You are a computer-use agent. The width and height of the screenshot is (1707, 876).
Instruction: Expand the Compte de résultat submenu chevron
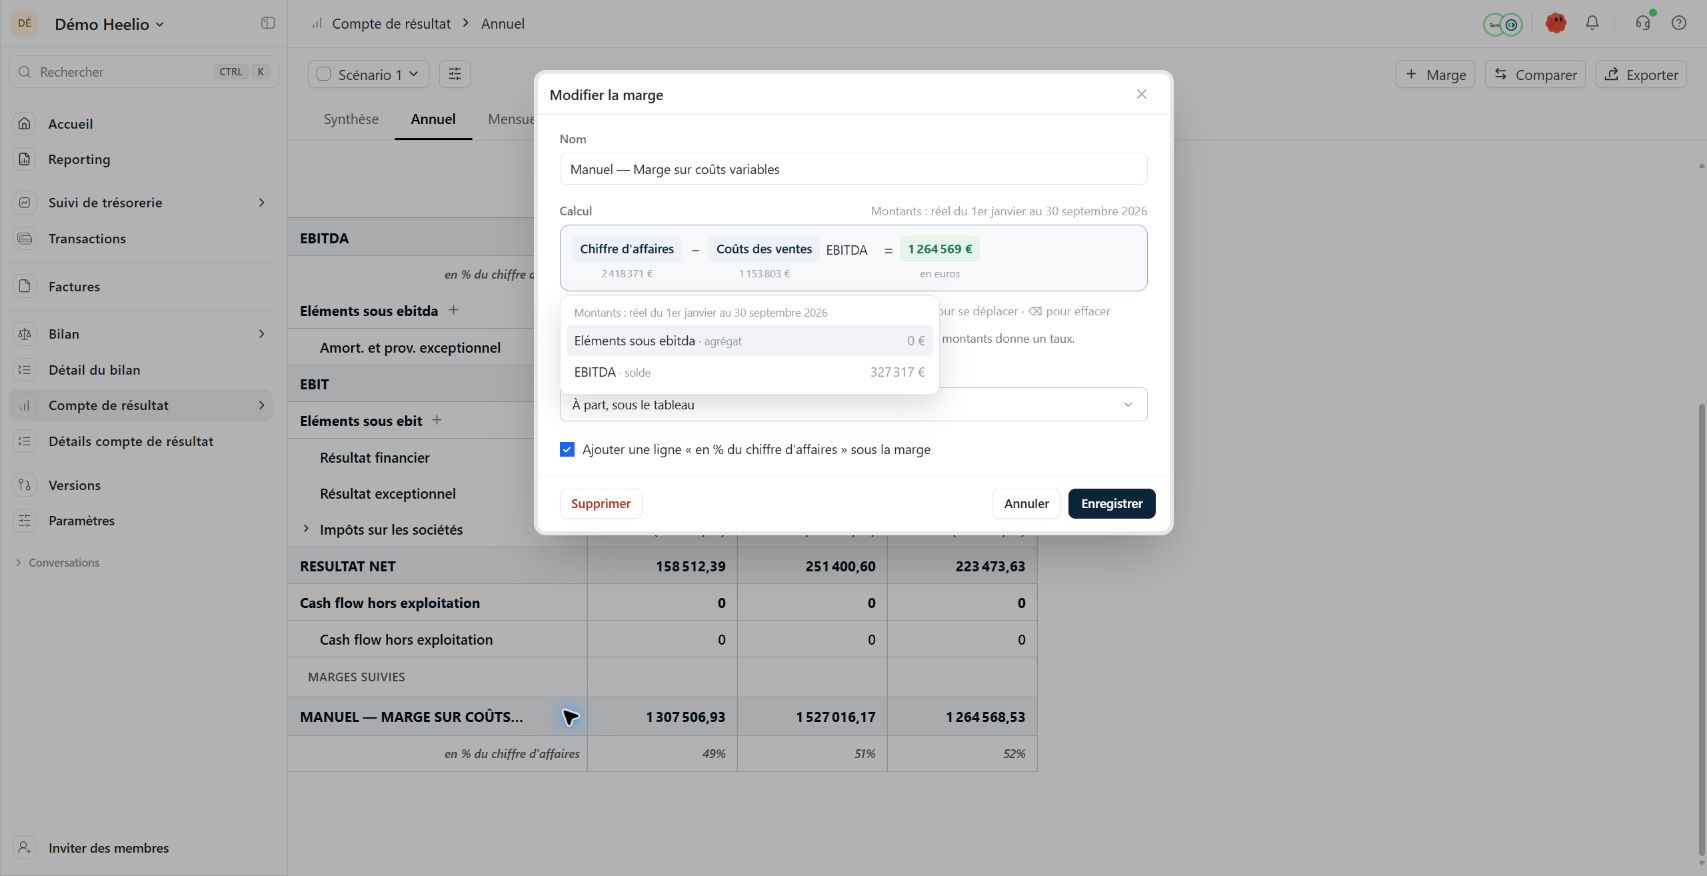click(262, 405)
